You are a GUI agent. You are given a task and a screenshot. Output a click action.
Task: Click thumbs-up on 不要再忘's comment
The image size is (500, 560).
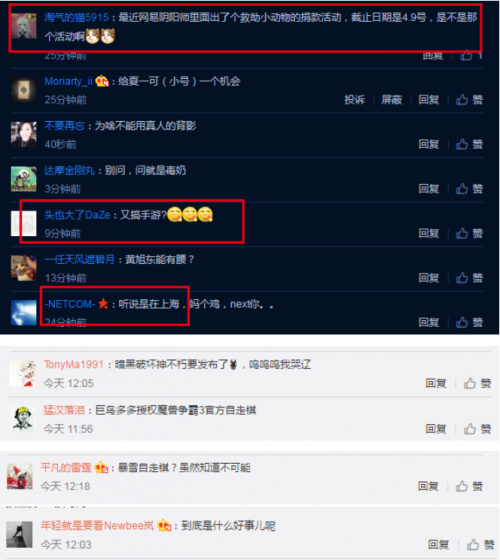coord(462,144)
